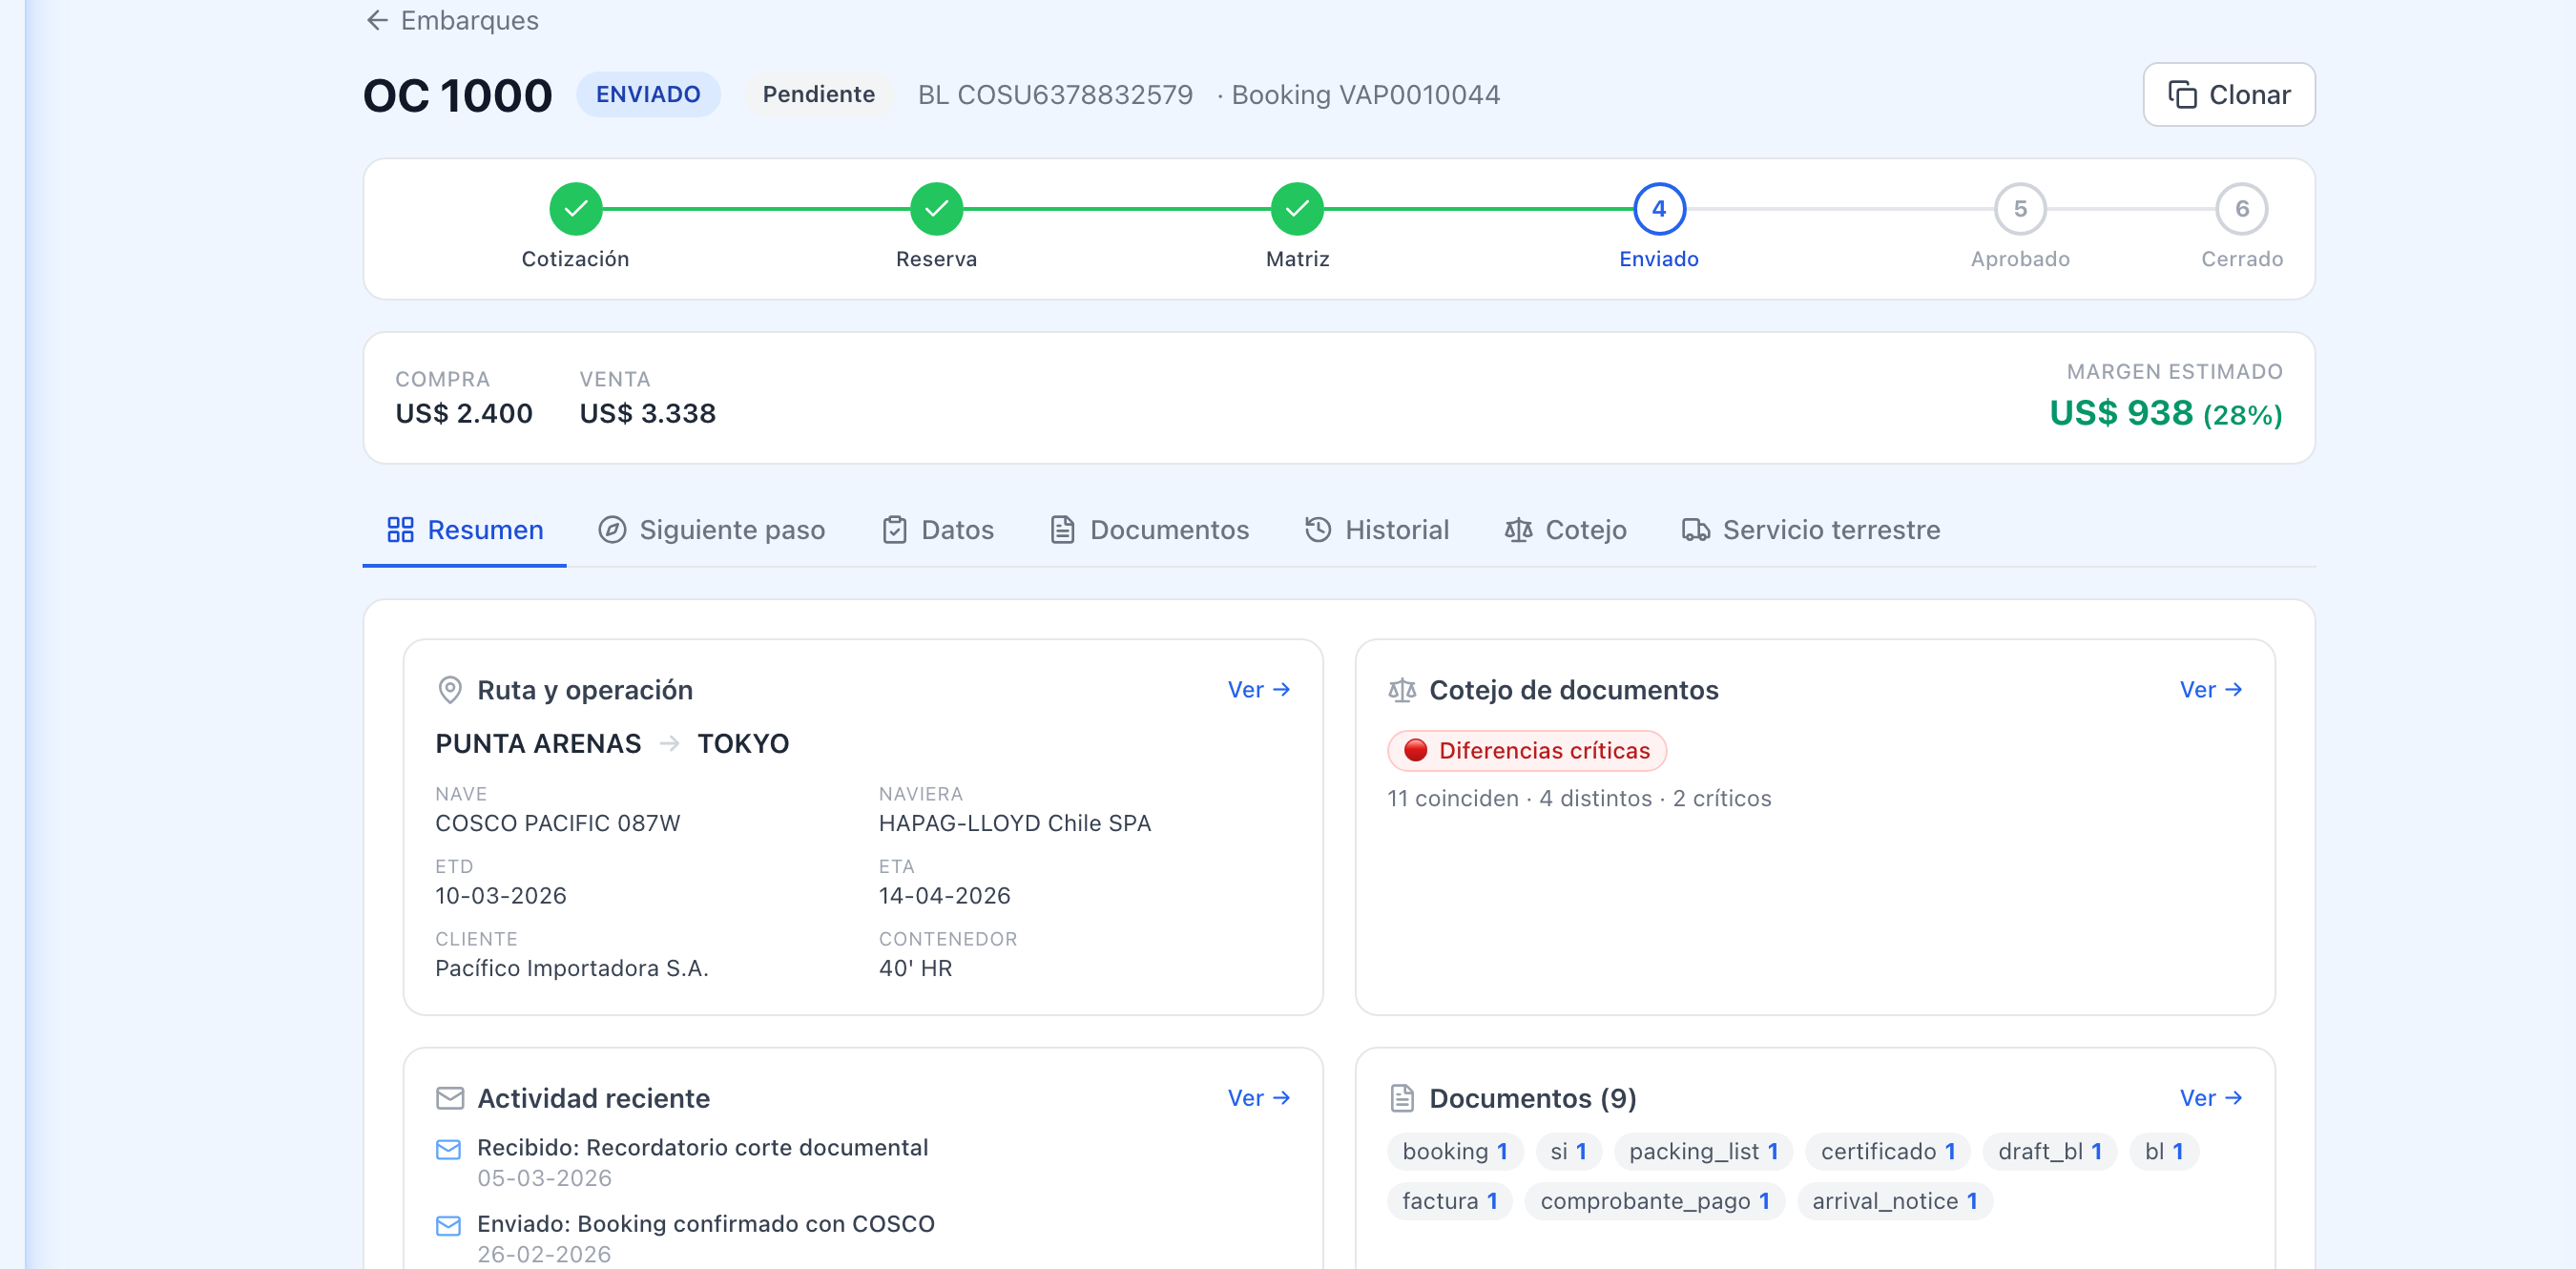Click the red dot in Diferencias críticas badge

click(x=1415, y=750)
